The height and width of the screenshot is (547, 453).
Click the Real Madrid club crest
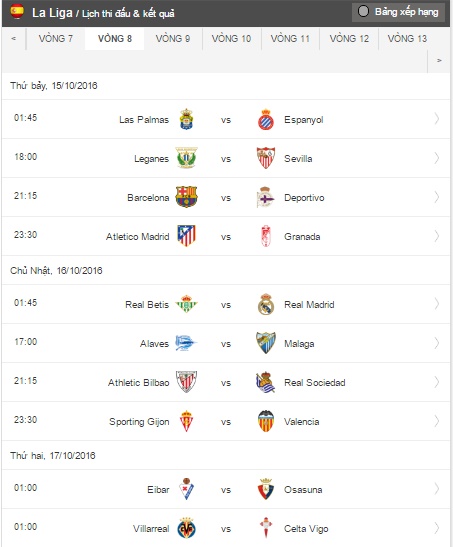point(266,304)
